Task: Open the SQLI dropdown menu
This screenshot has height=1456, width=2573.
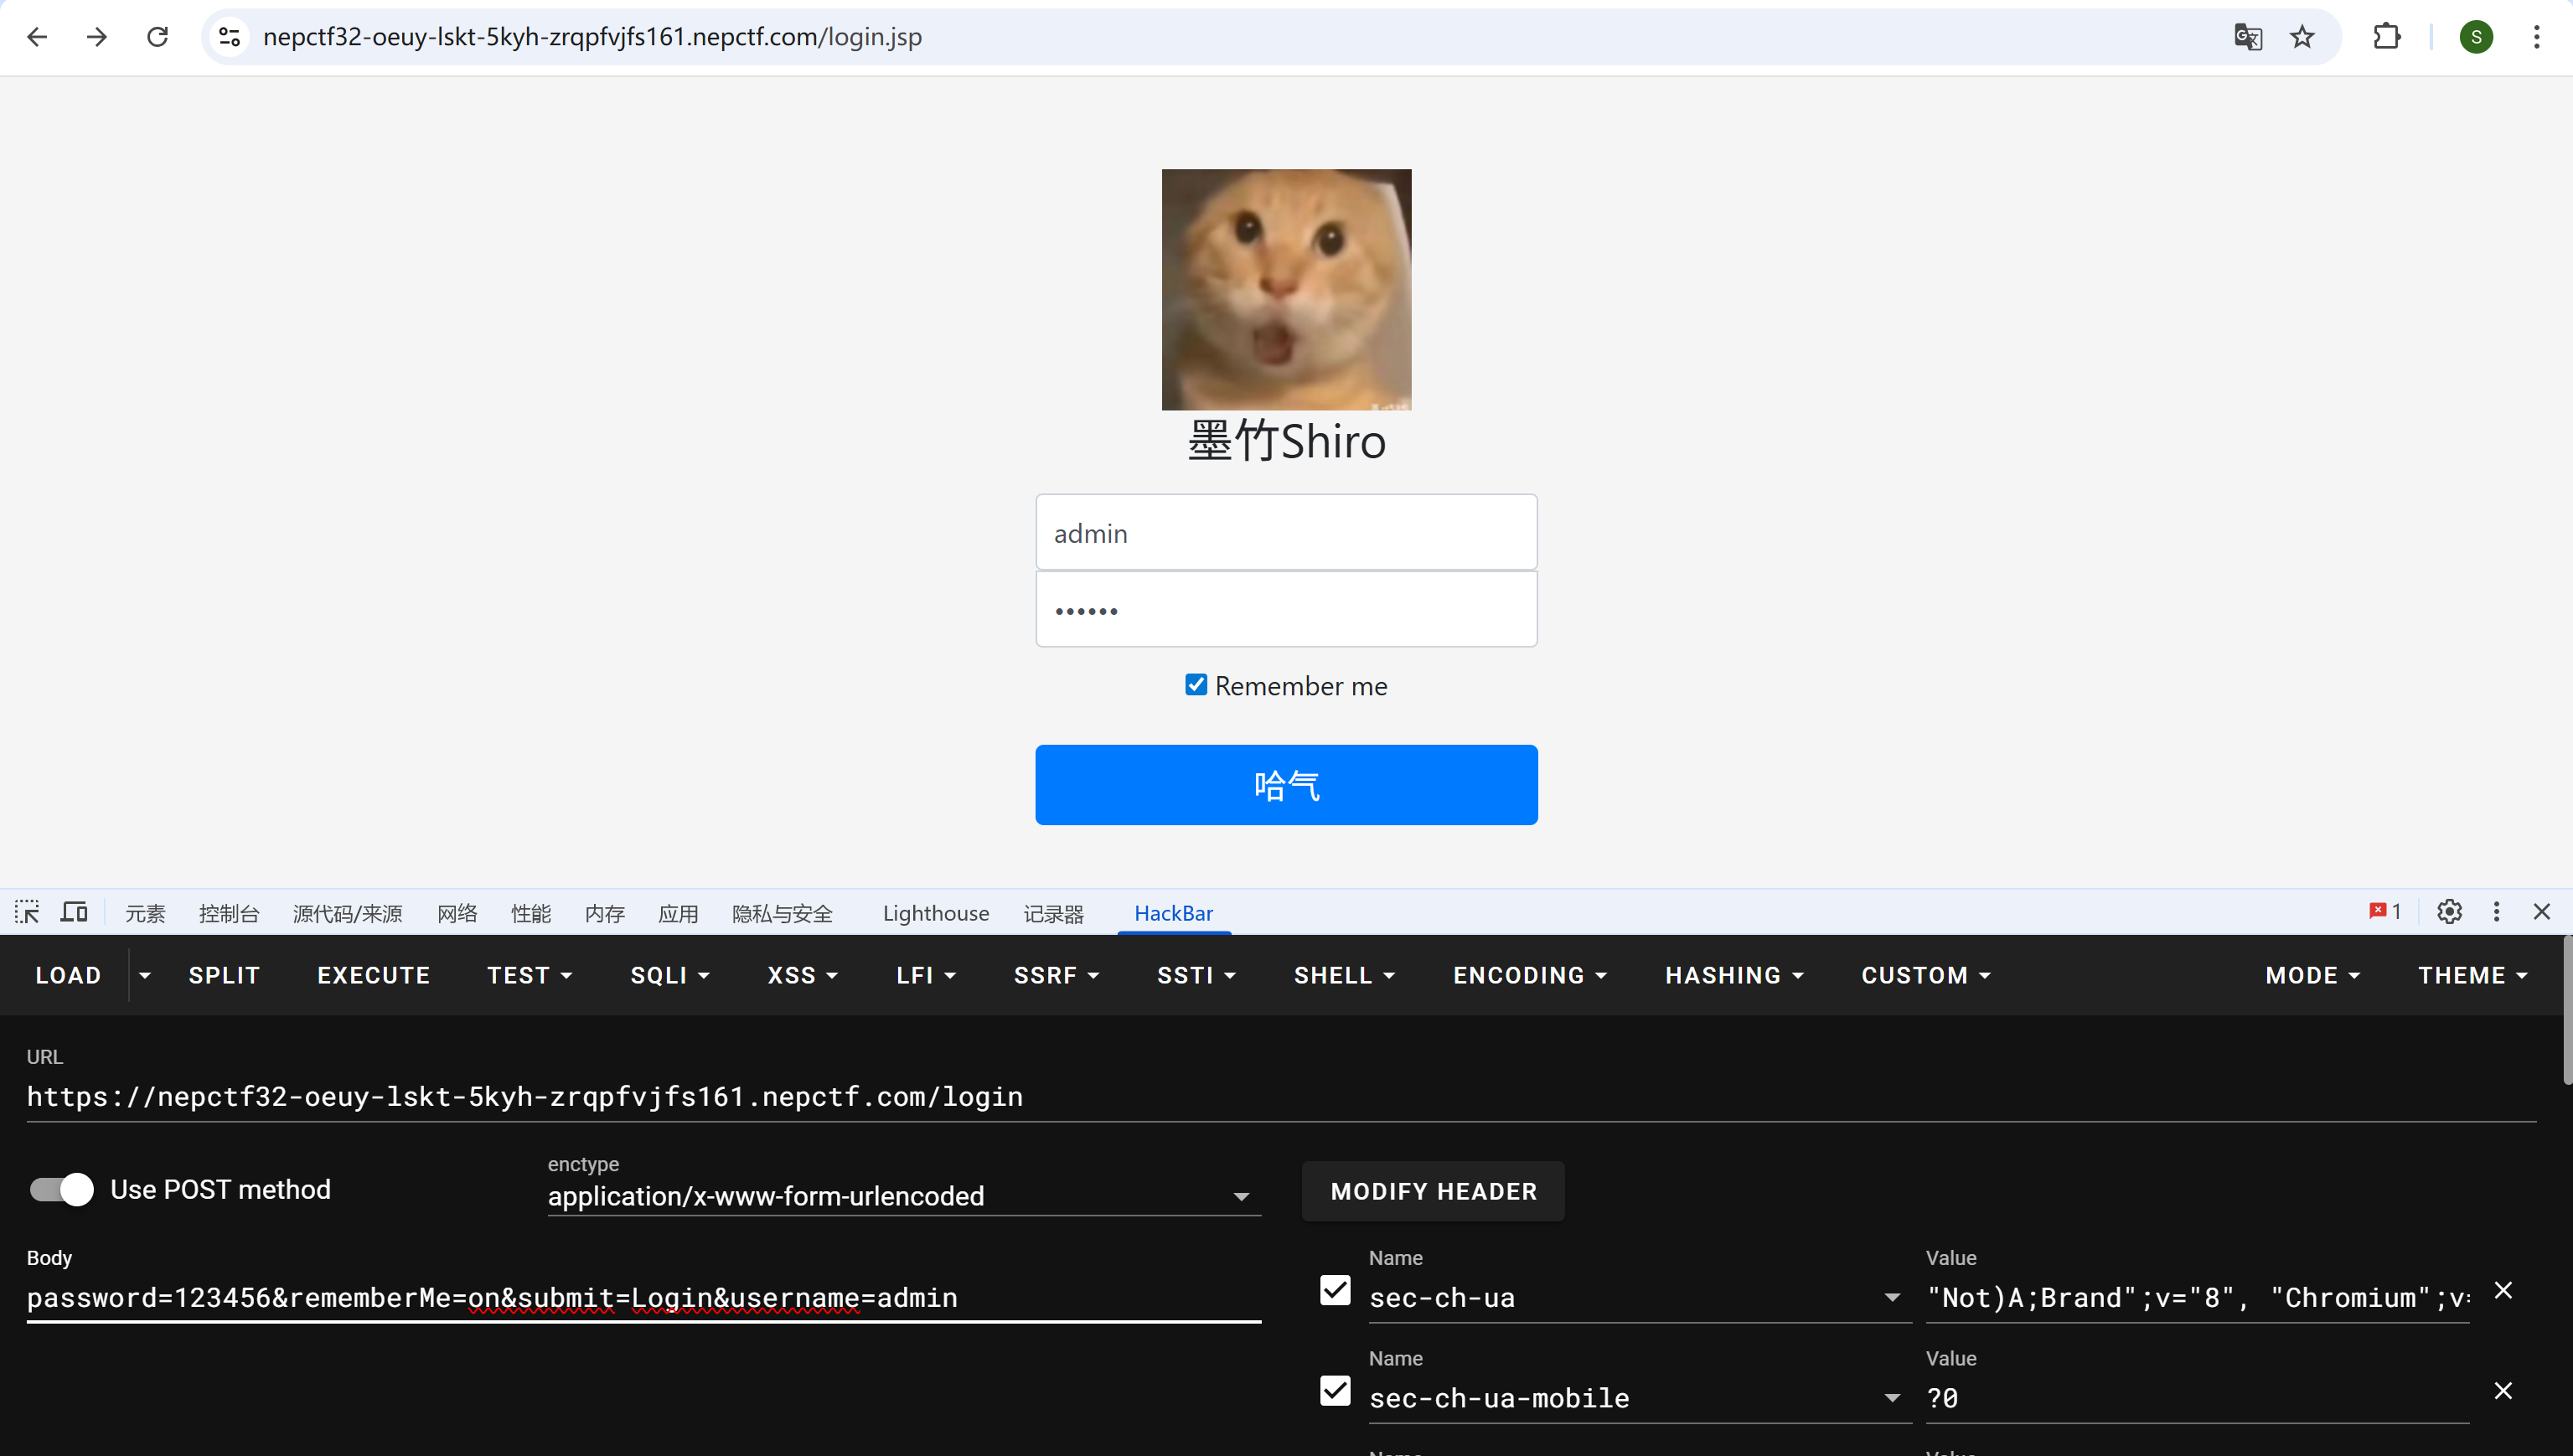Action: (x=669, y=975)
